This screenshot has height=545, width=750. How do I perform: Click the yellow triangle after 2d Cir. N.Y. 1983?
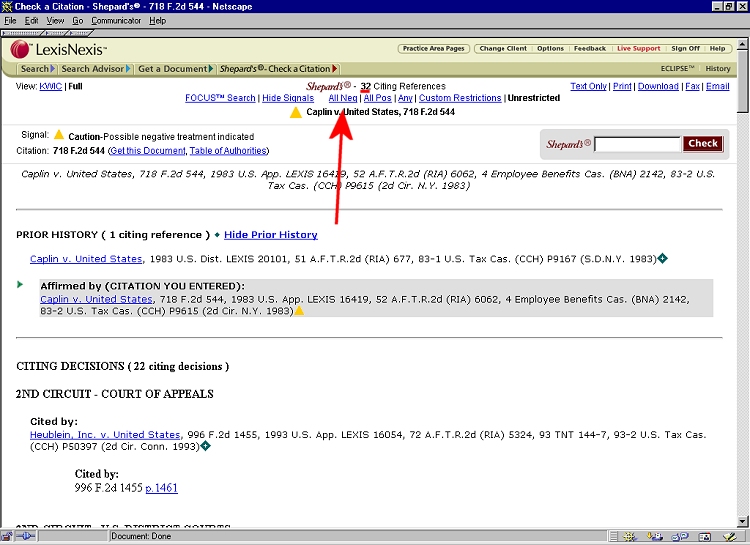click(299, 311)
